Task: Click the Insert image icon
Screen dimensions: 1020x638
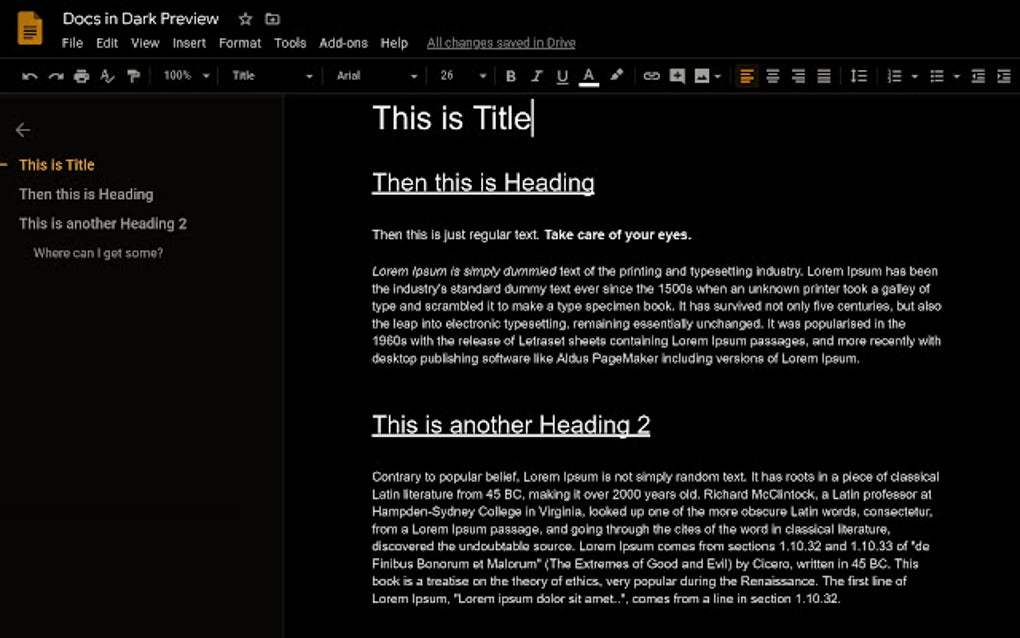Action: (703, 75)
